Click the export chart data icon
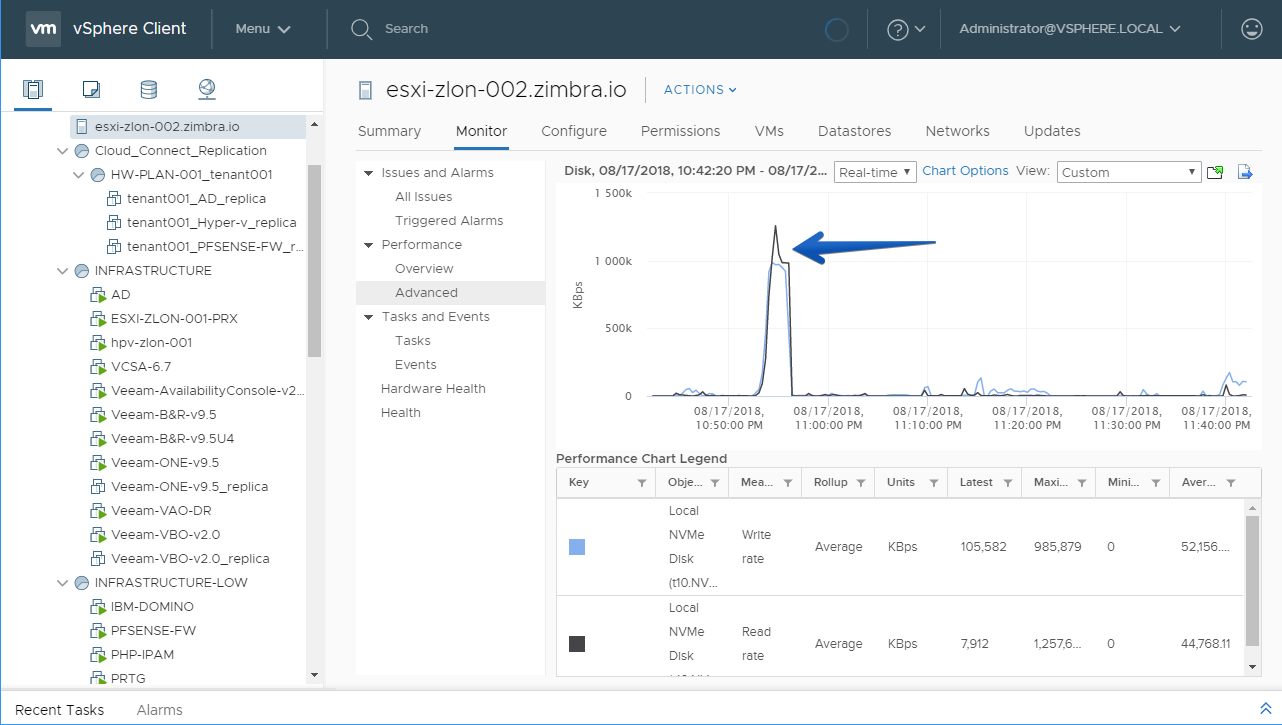Viewport: 1282px width, 725px height. pyautogui.click(x=1245, y=172)
